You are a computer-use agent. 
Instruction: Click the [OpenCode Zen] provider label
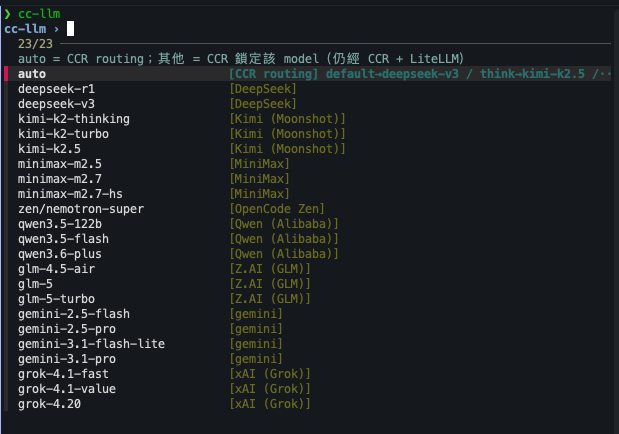click(277, 209)
